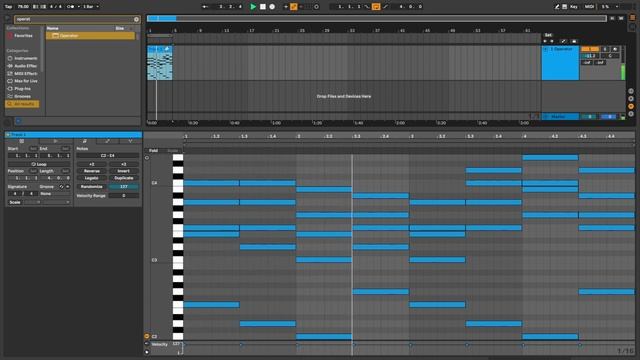The image size is (640, 360).
Task: Toggle the Fold button in piano roll
Action: click(153, 151)
